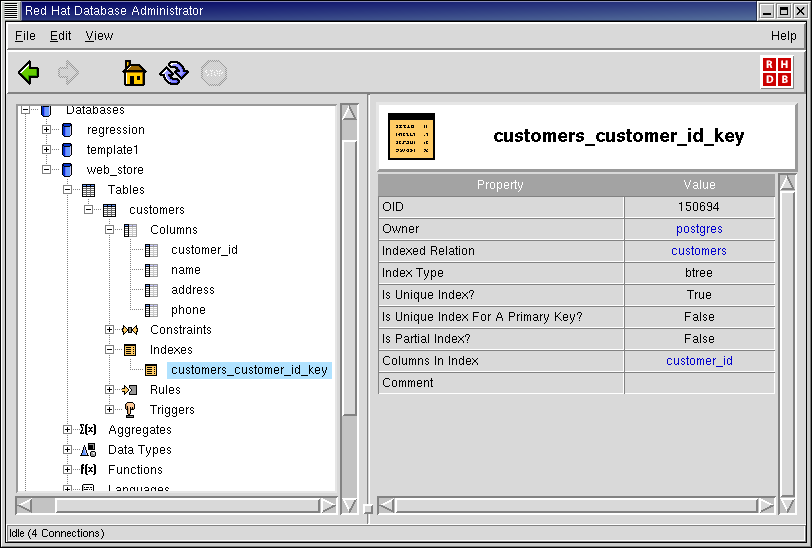This screenshot has height=548, width=812.
Task: Expand the regression database node
Action: click(47, 129)
